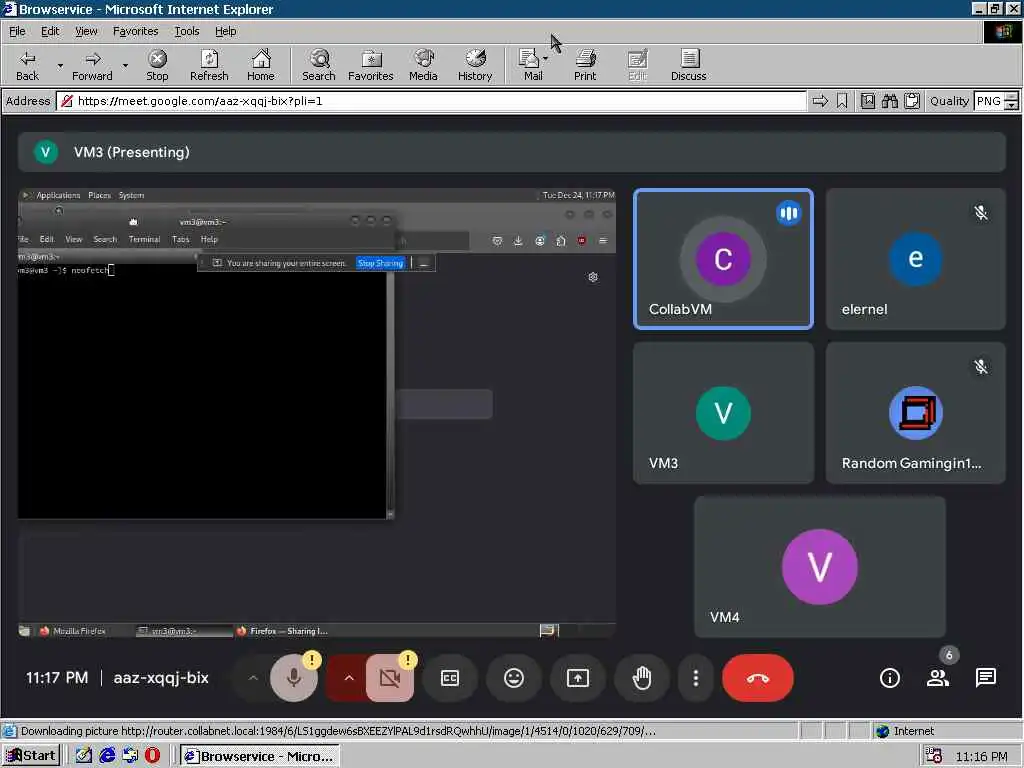
Task: Refresh the current page
Action: (209, 65)
